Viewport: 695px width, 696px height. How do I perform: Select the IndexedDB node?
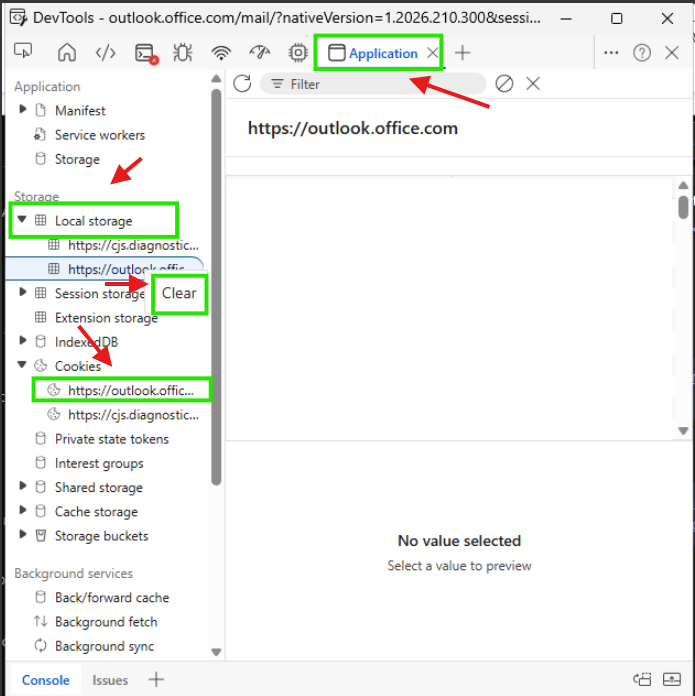(x=86, y=342)
